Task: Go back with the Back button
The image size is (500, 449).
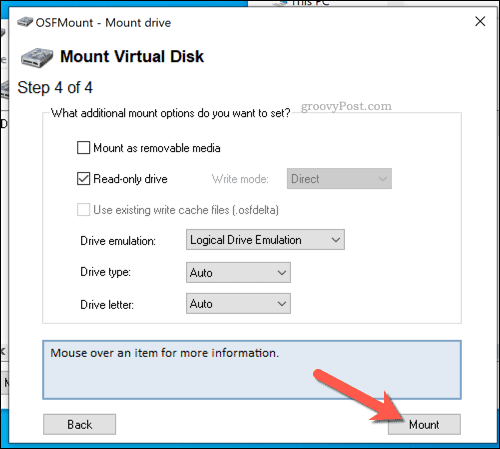Action: coord(79,424)
